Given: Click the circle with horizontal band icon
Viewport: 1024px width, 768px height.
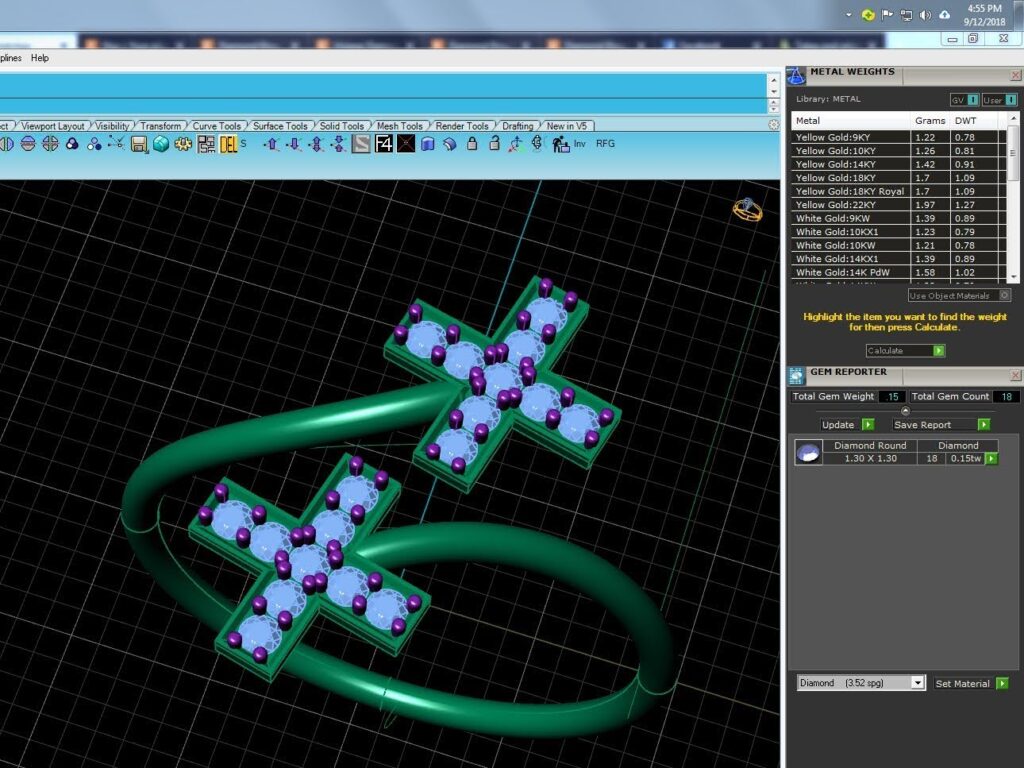Looking at the screenshot, I should point(28,144).
